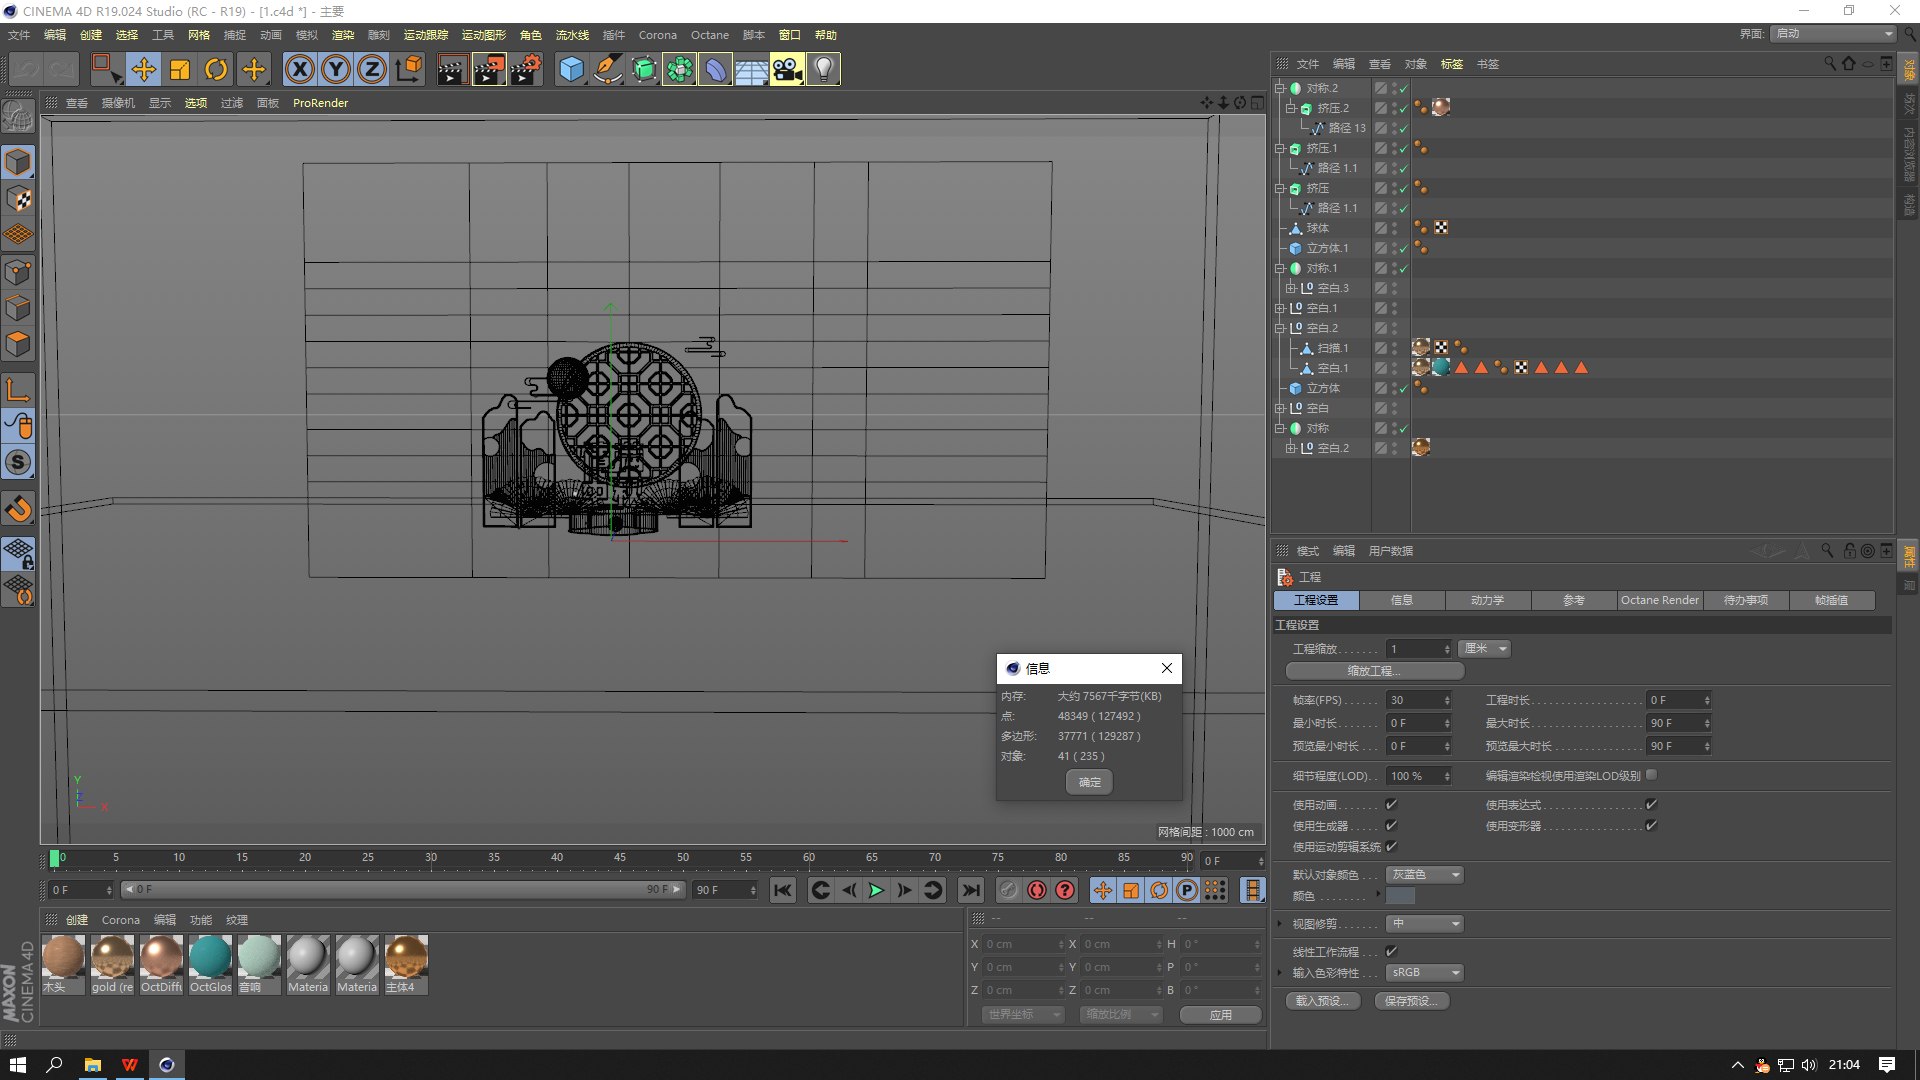Toggle the 线性工作流程 checkbox
Image resolution: width=1920 pixels, height=1080 pixels.
1391,951
